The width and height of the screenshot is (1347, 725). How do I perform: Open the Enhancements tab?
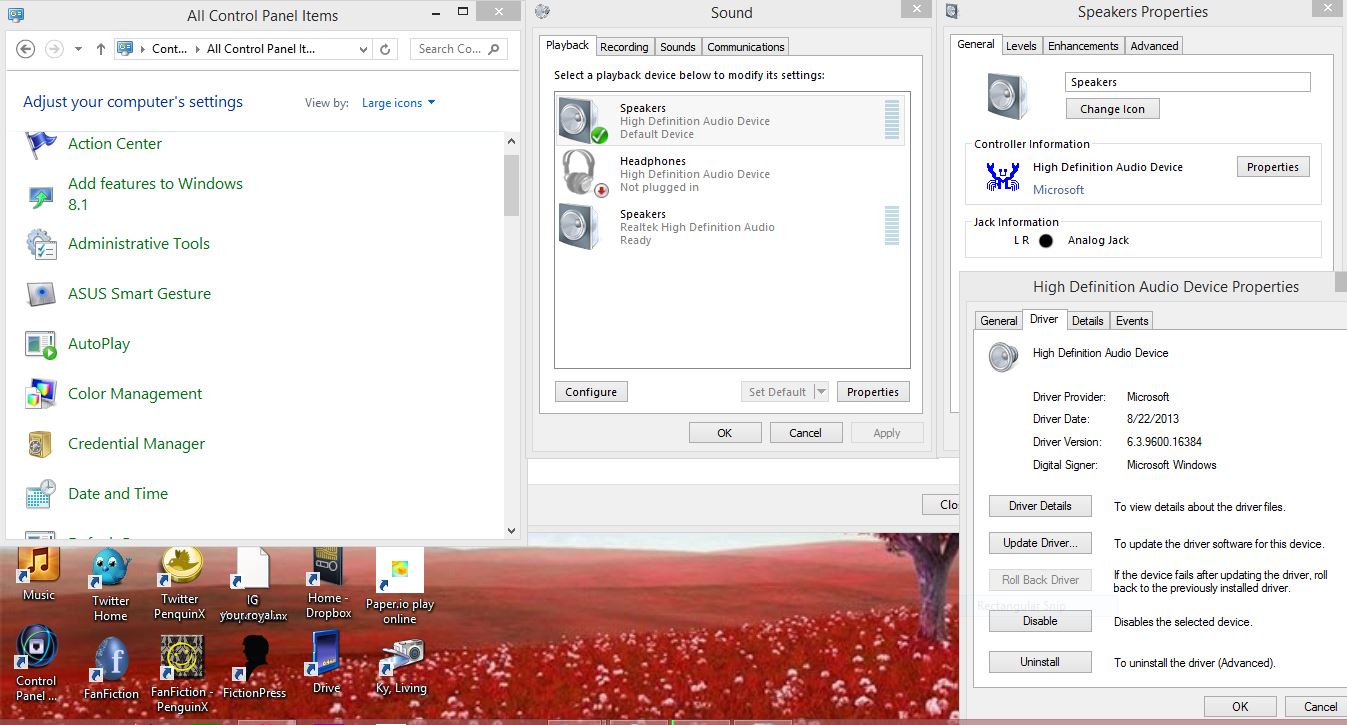pos(1083,46)
